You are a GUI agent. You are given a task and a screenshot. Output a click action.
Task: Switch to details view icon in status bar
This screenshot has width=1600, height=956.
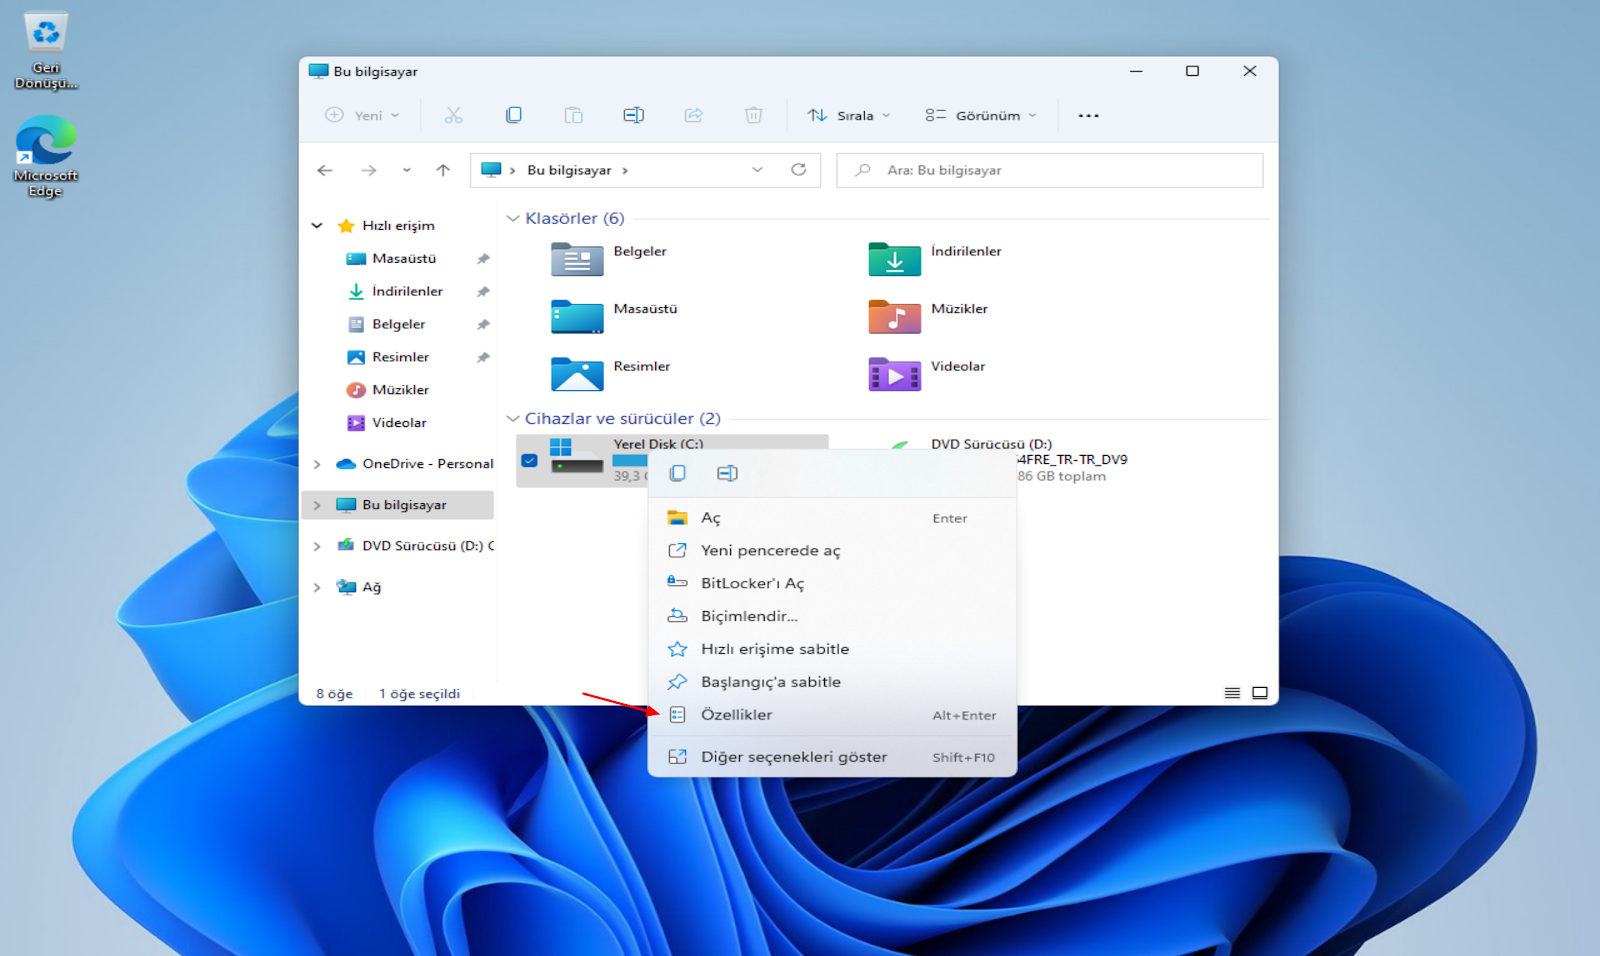coord(1232,693)
